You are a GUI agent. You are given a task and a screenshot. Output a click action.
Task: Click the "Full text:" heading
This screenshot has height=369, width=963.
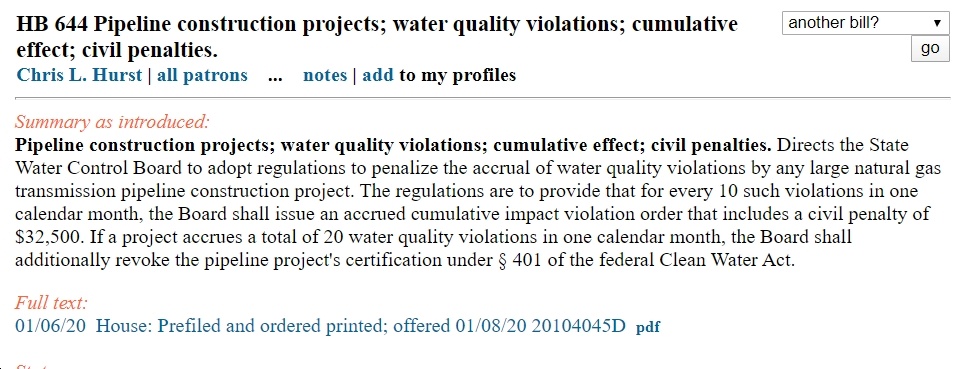[52, 303]
